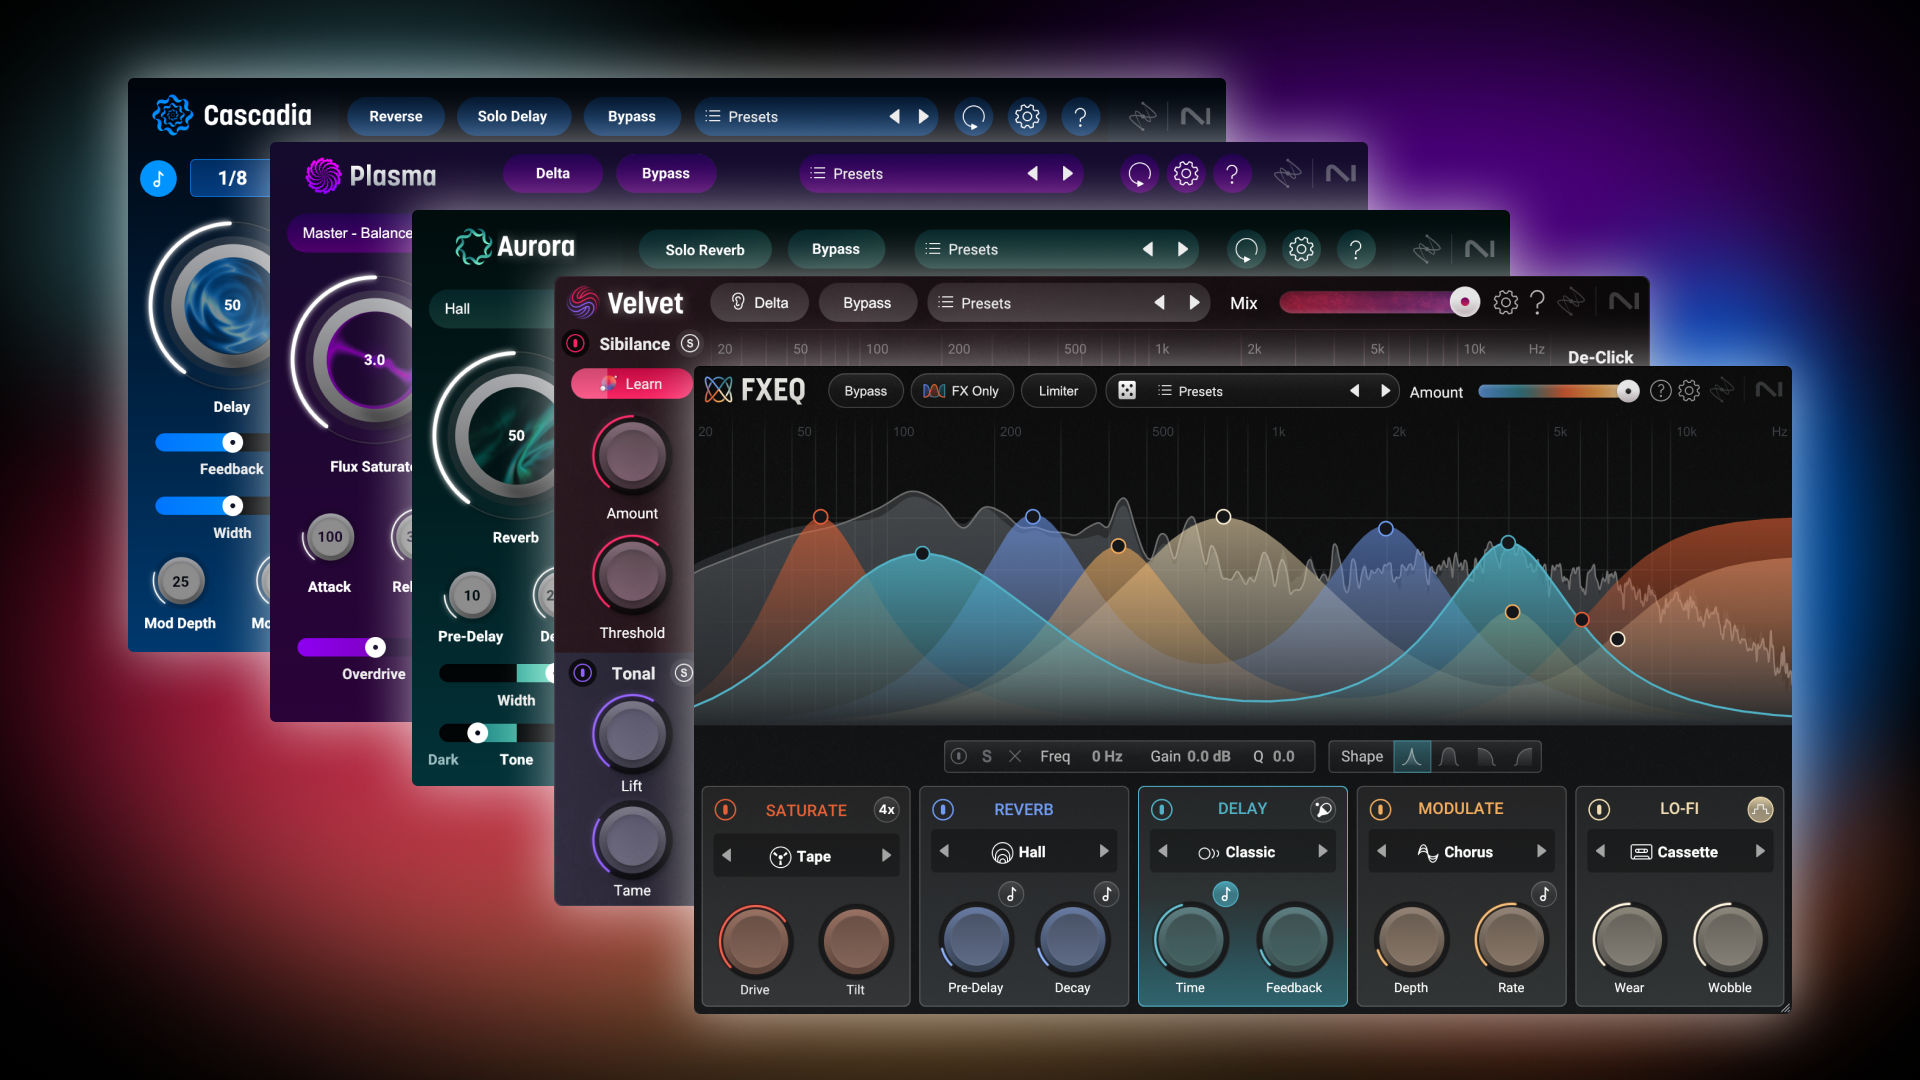This screenshot has height=1080, width=1920.
Task: Open FXEQ settings gear icon
Action: click(1689, 391)
